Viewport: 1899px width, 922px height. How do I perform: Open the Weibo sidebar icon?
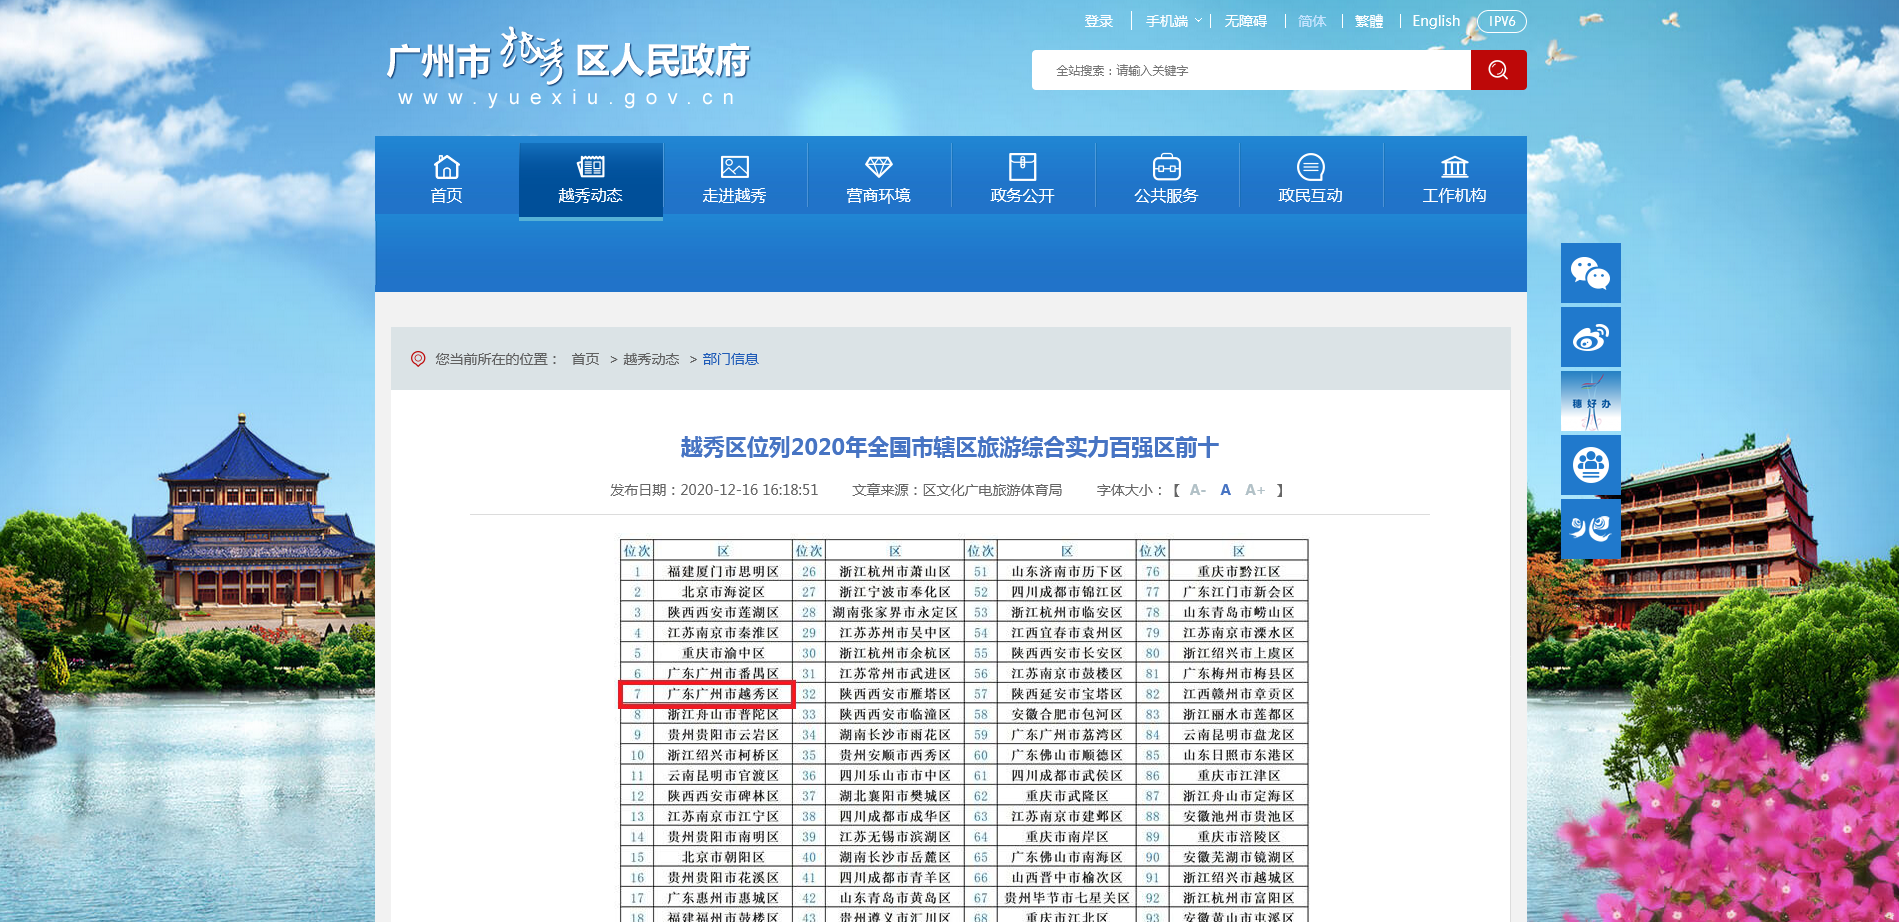click(x=1590, y=337)
